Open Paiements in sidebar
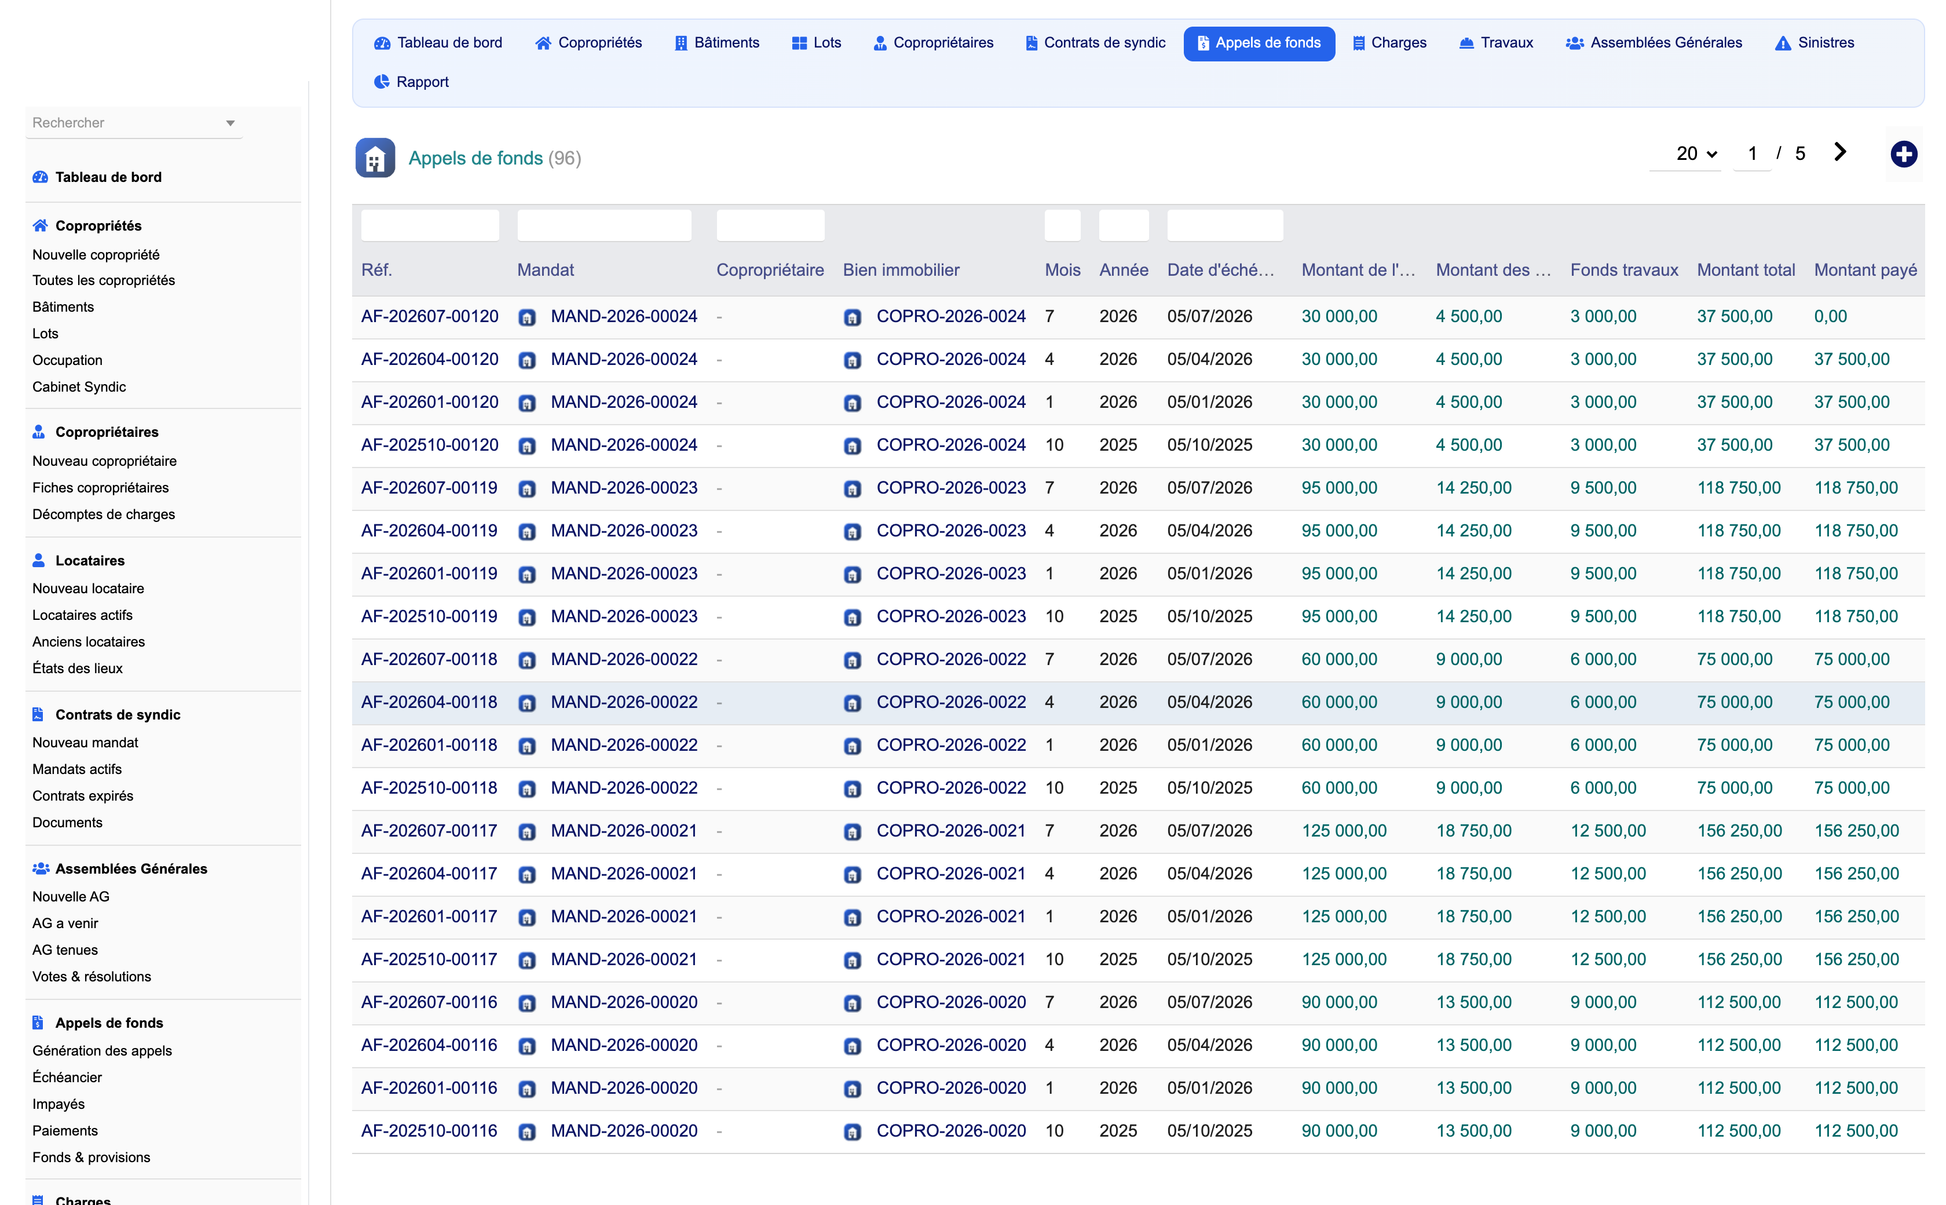 (x=65, y=1131)
